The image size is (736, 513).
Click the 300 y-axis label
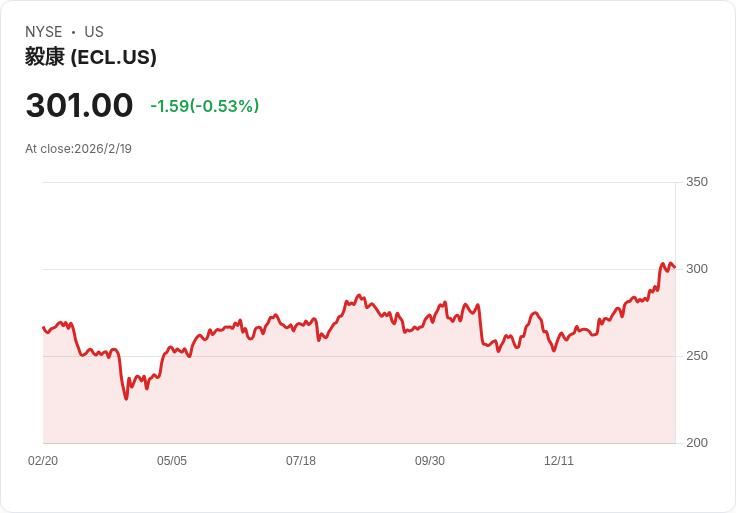696,269
